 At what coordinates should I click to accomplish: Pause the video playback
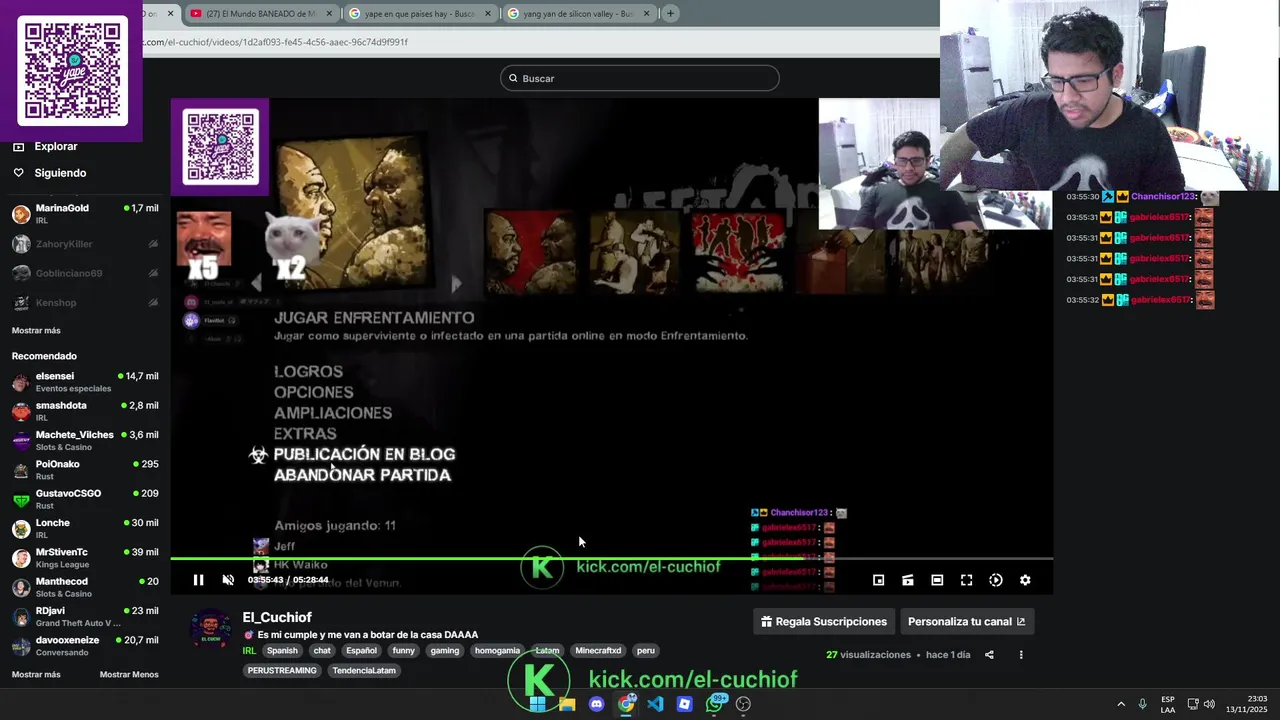click(198, 580)
